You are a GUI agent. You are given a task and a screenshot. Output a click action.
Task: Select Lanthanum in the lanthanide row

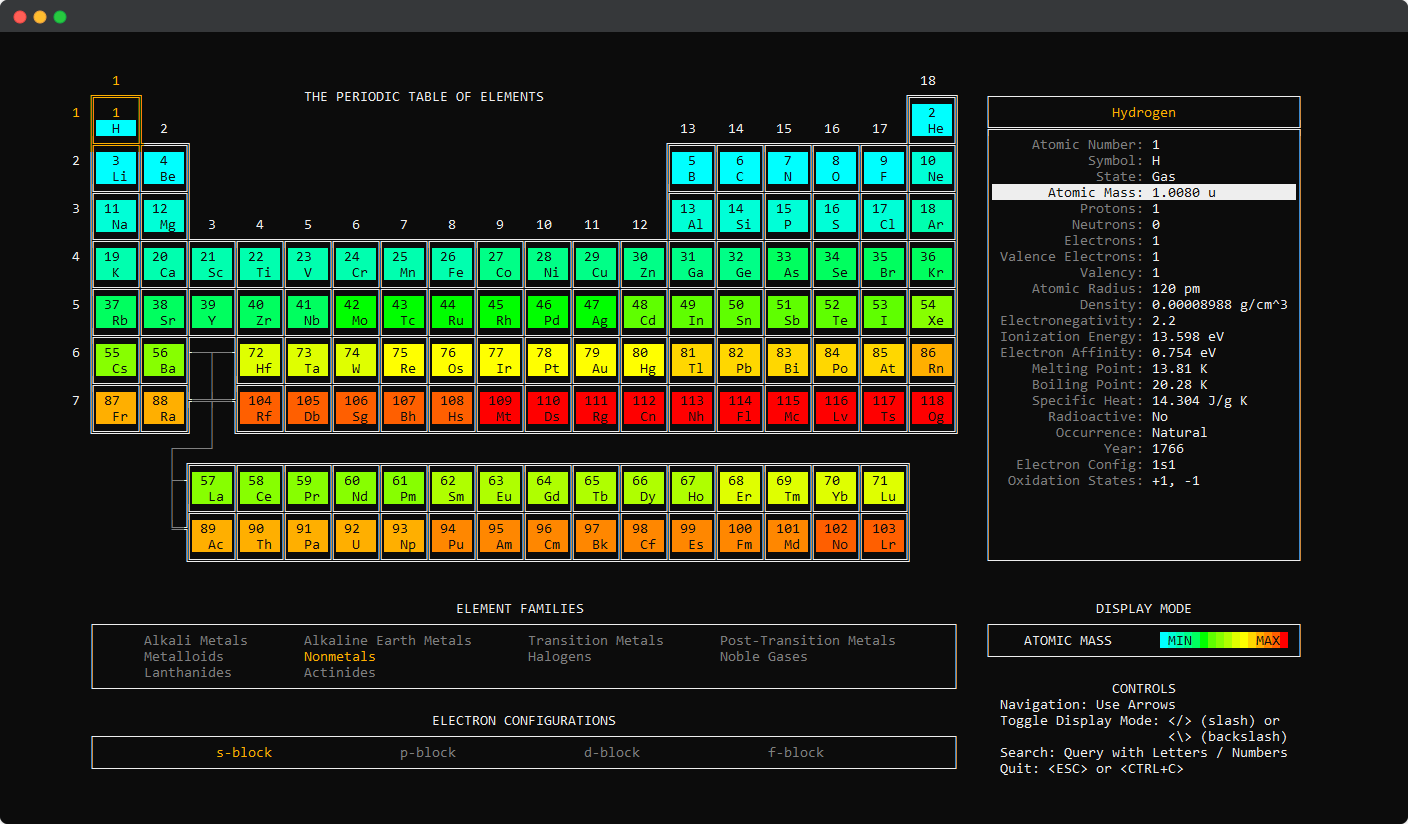pyautogui.click(x=212, y=487)
